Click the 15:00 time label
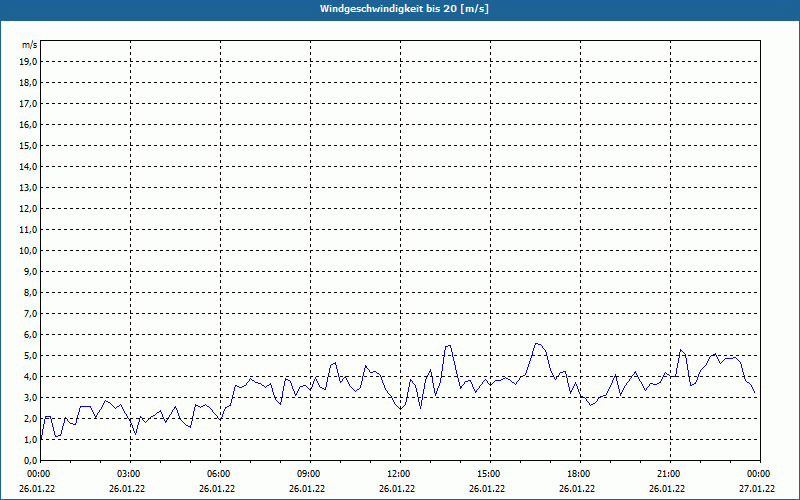Screen dimensions: 800x500 pos(487,474)
